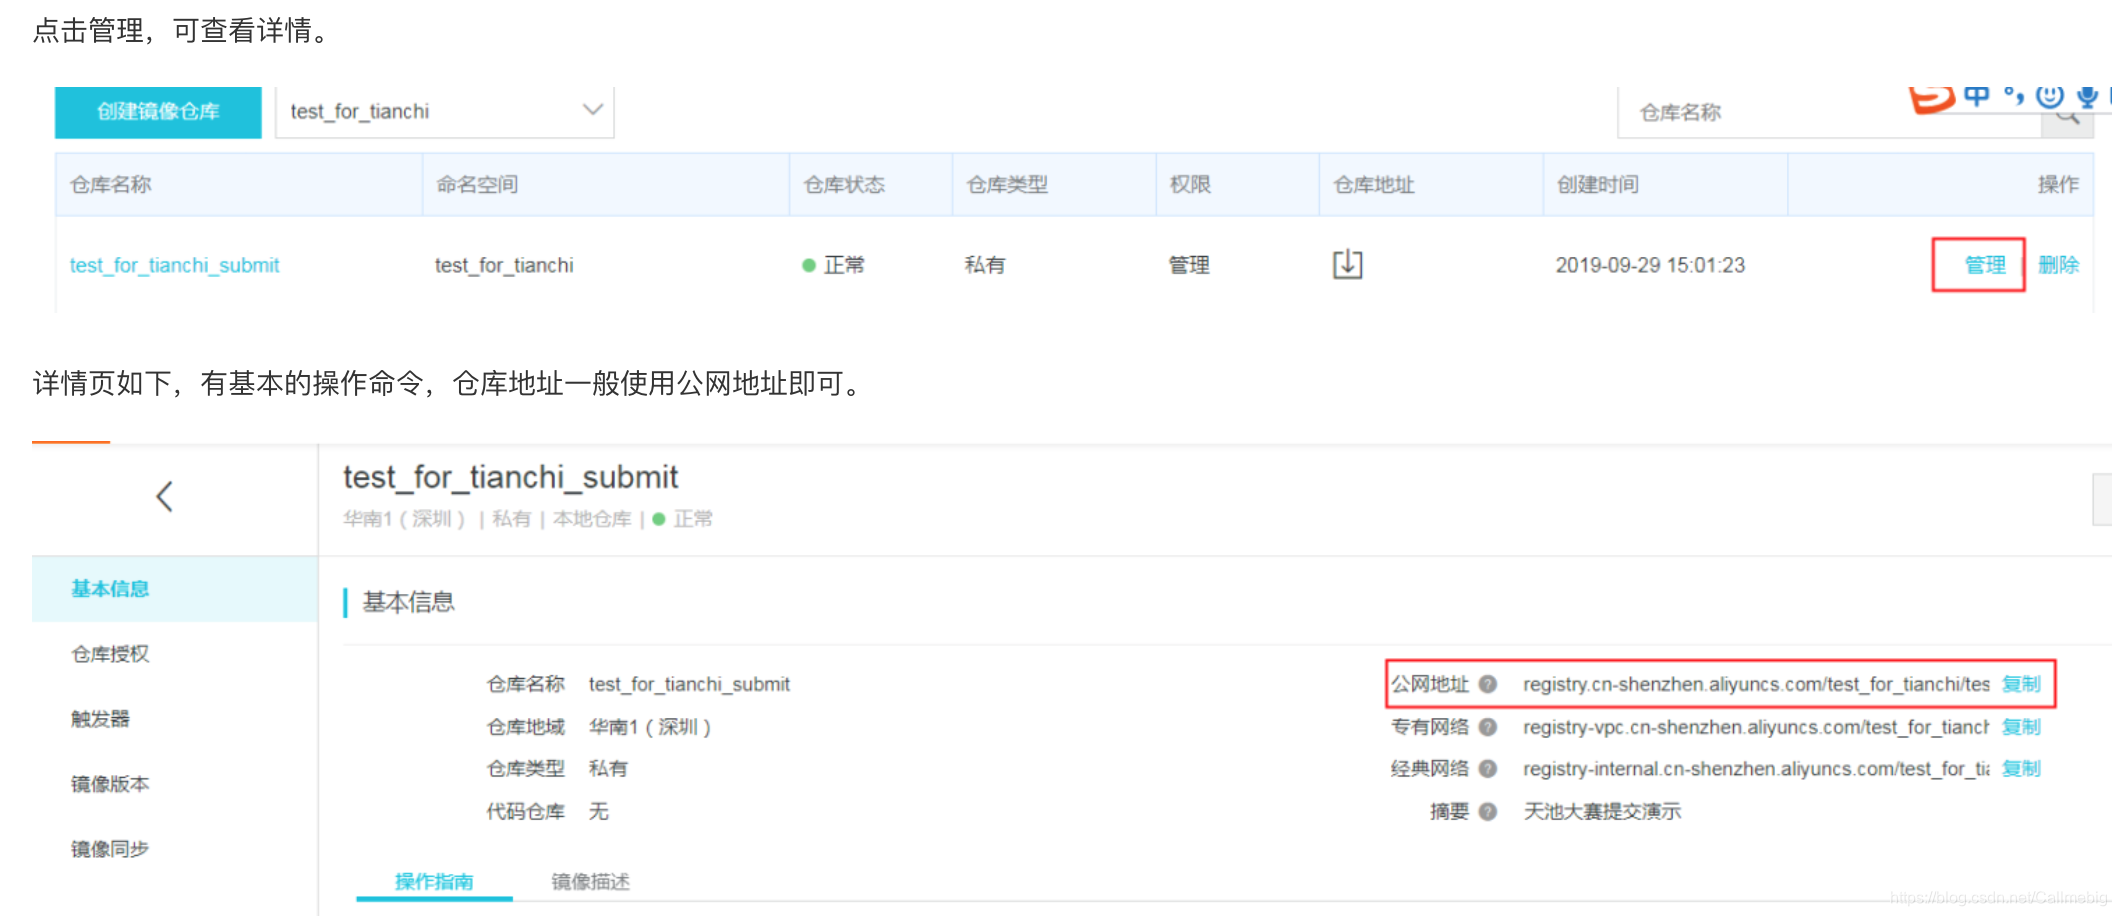The height and width of the screenshot is (916, 2116).
Task: Click the 华南1（深圳）region value in 基本信息
Action: tap(650, 727)
